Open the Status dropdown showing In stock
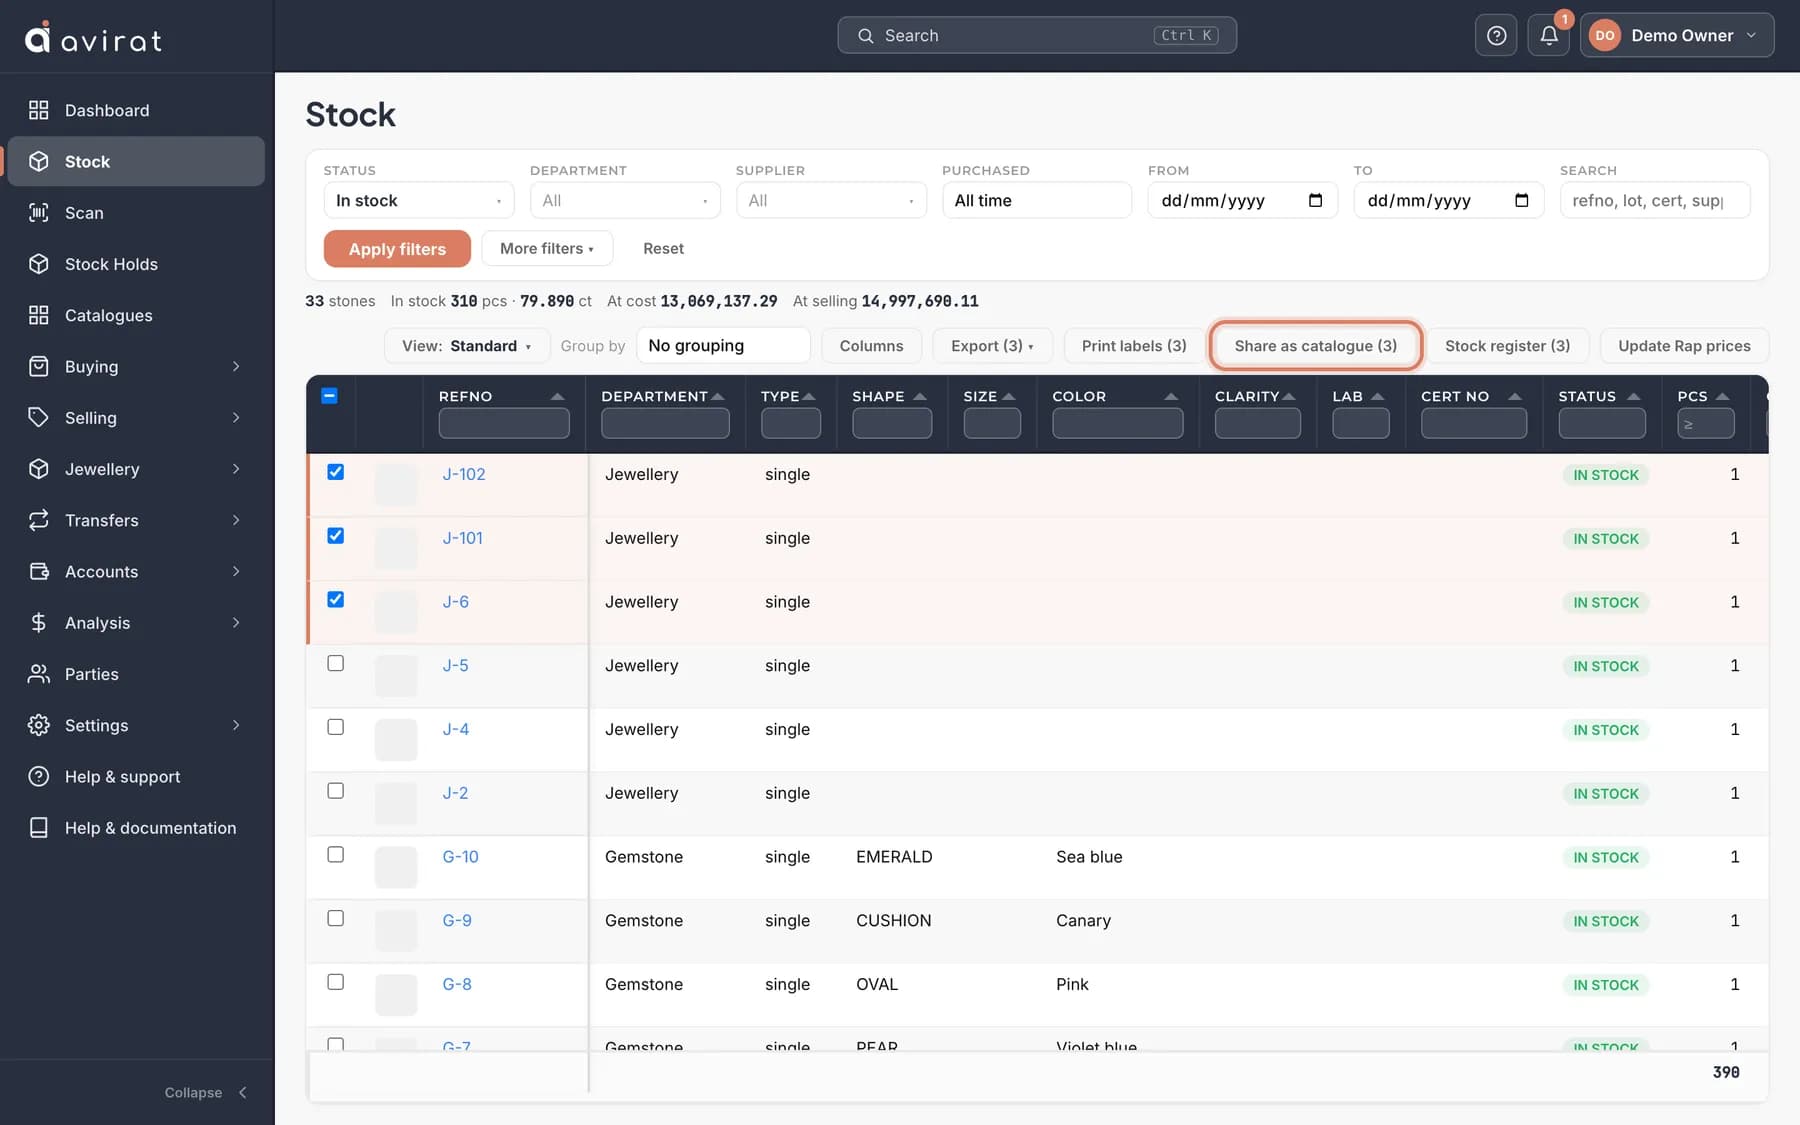 pos(419,200)
